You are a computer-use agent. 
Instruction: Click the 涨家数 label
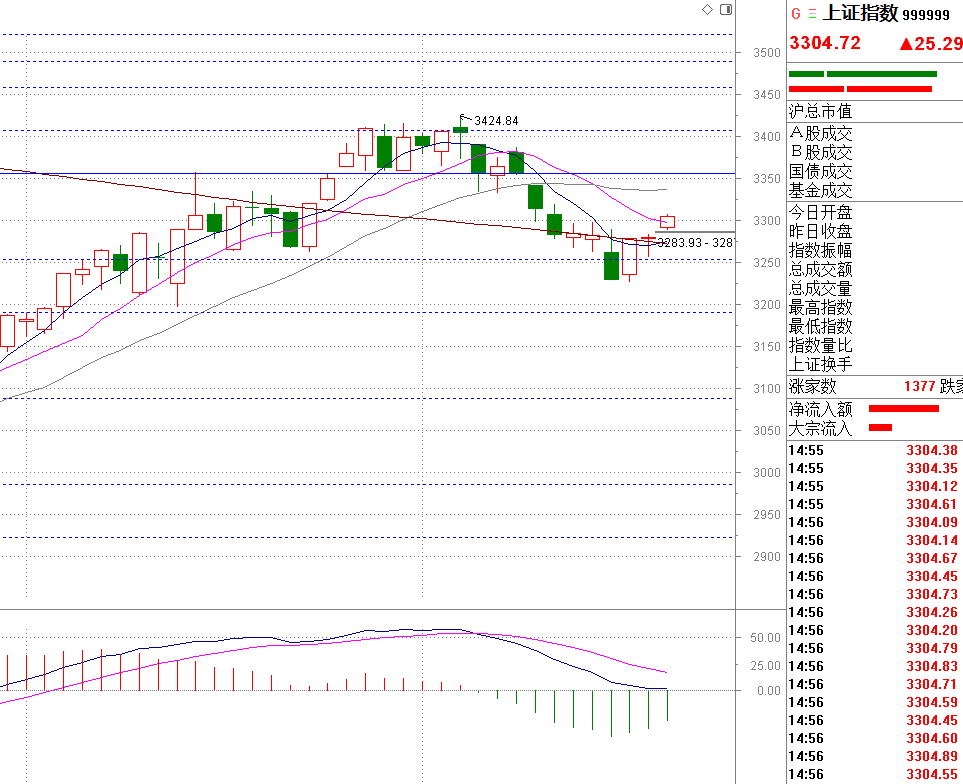(813, 386)
